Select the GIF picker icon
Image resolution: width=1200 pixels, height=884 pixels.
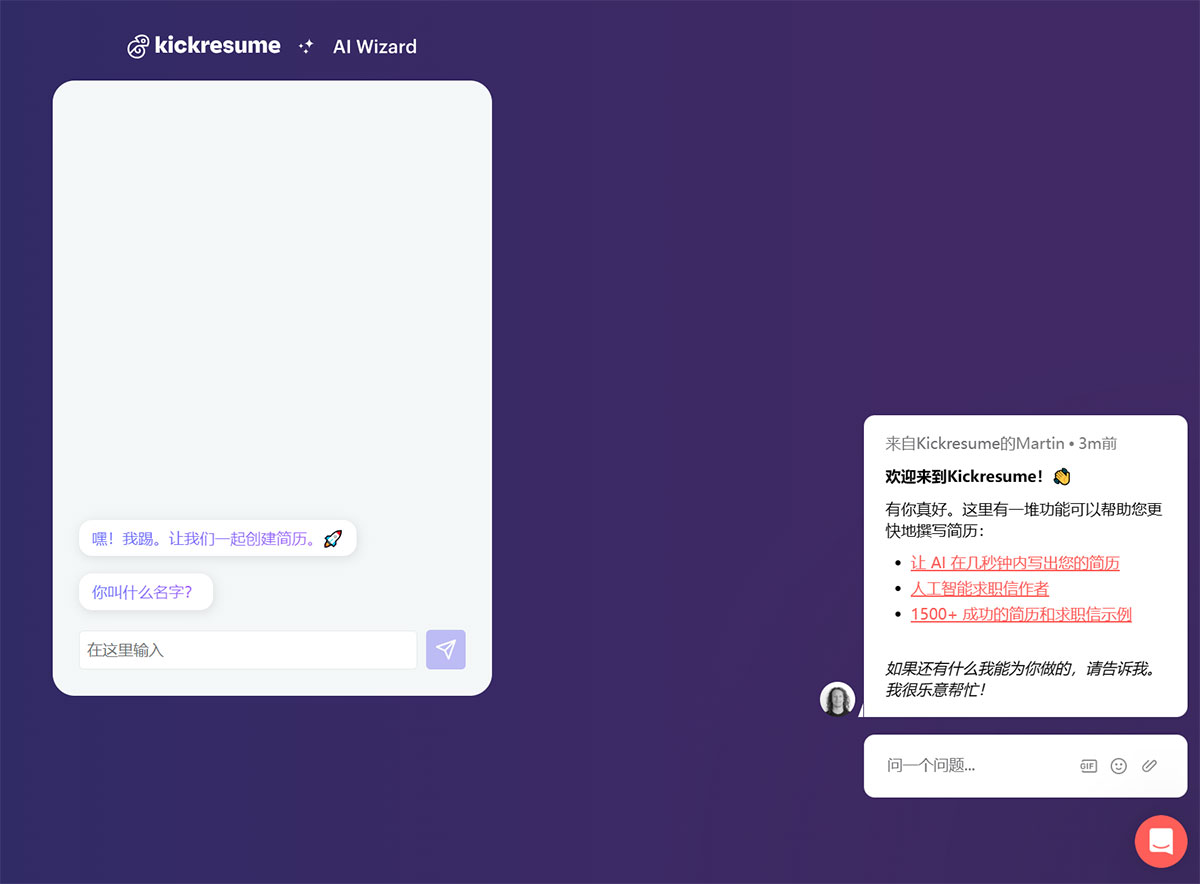tap(1087, 765)
